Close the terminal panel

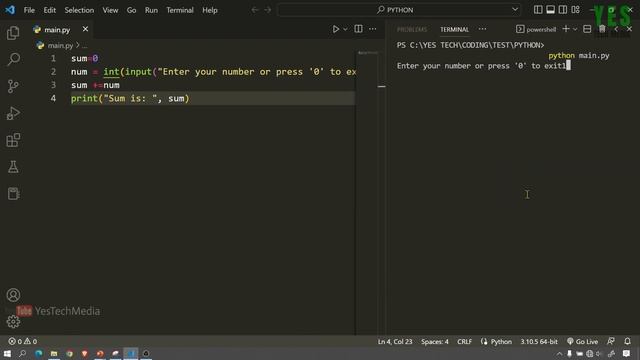coord(629,29)
